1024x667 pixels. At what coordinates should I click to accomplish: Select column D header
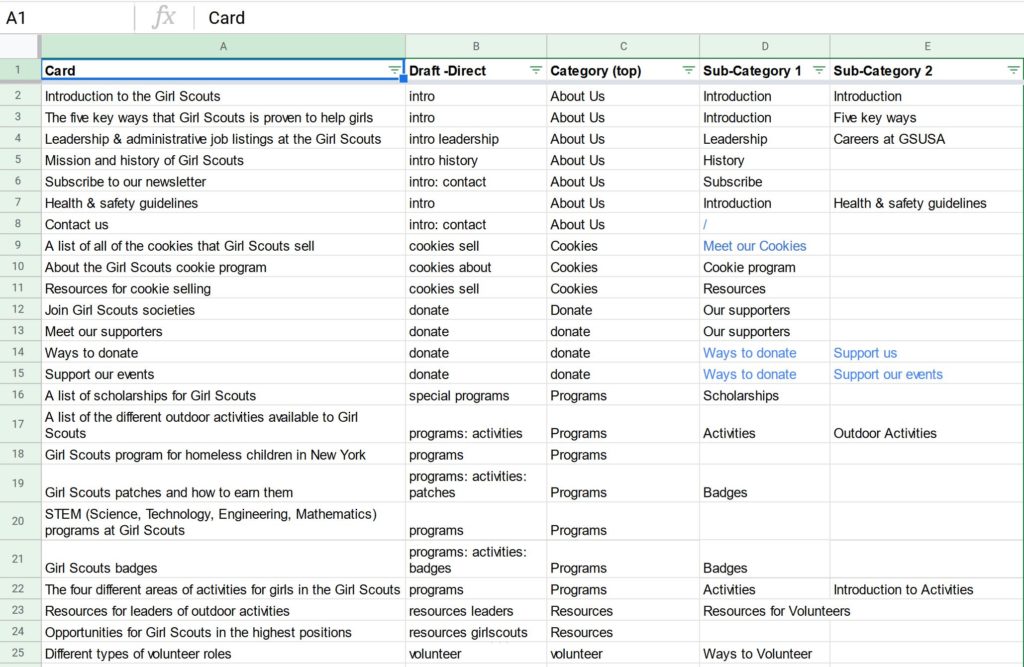(765, 46)
